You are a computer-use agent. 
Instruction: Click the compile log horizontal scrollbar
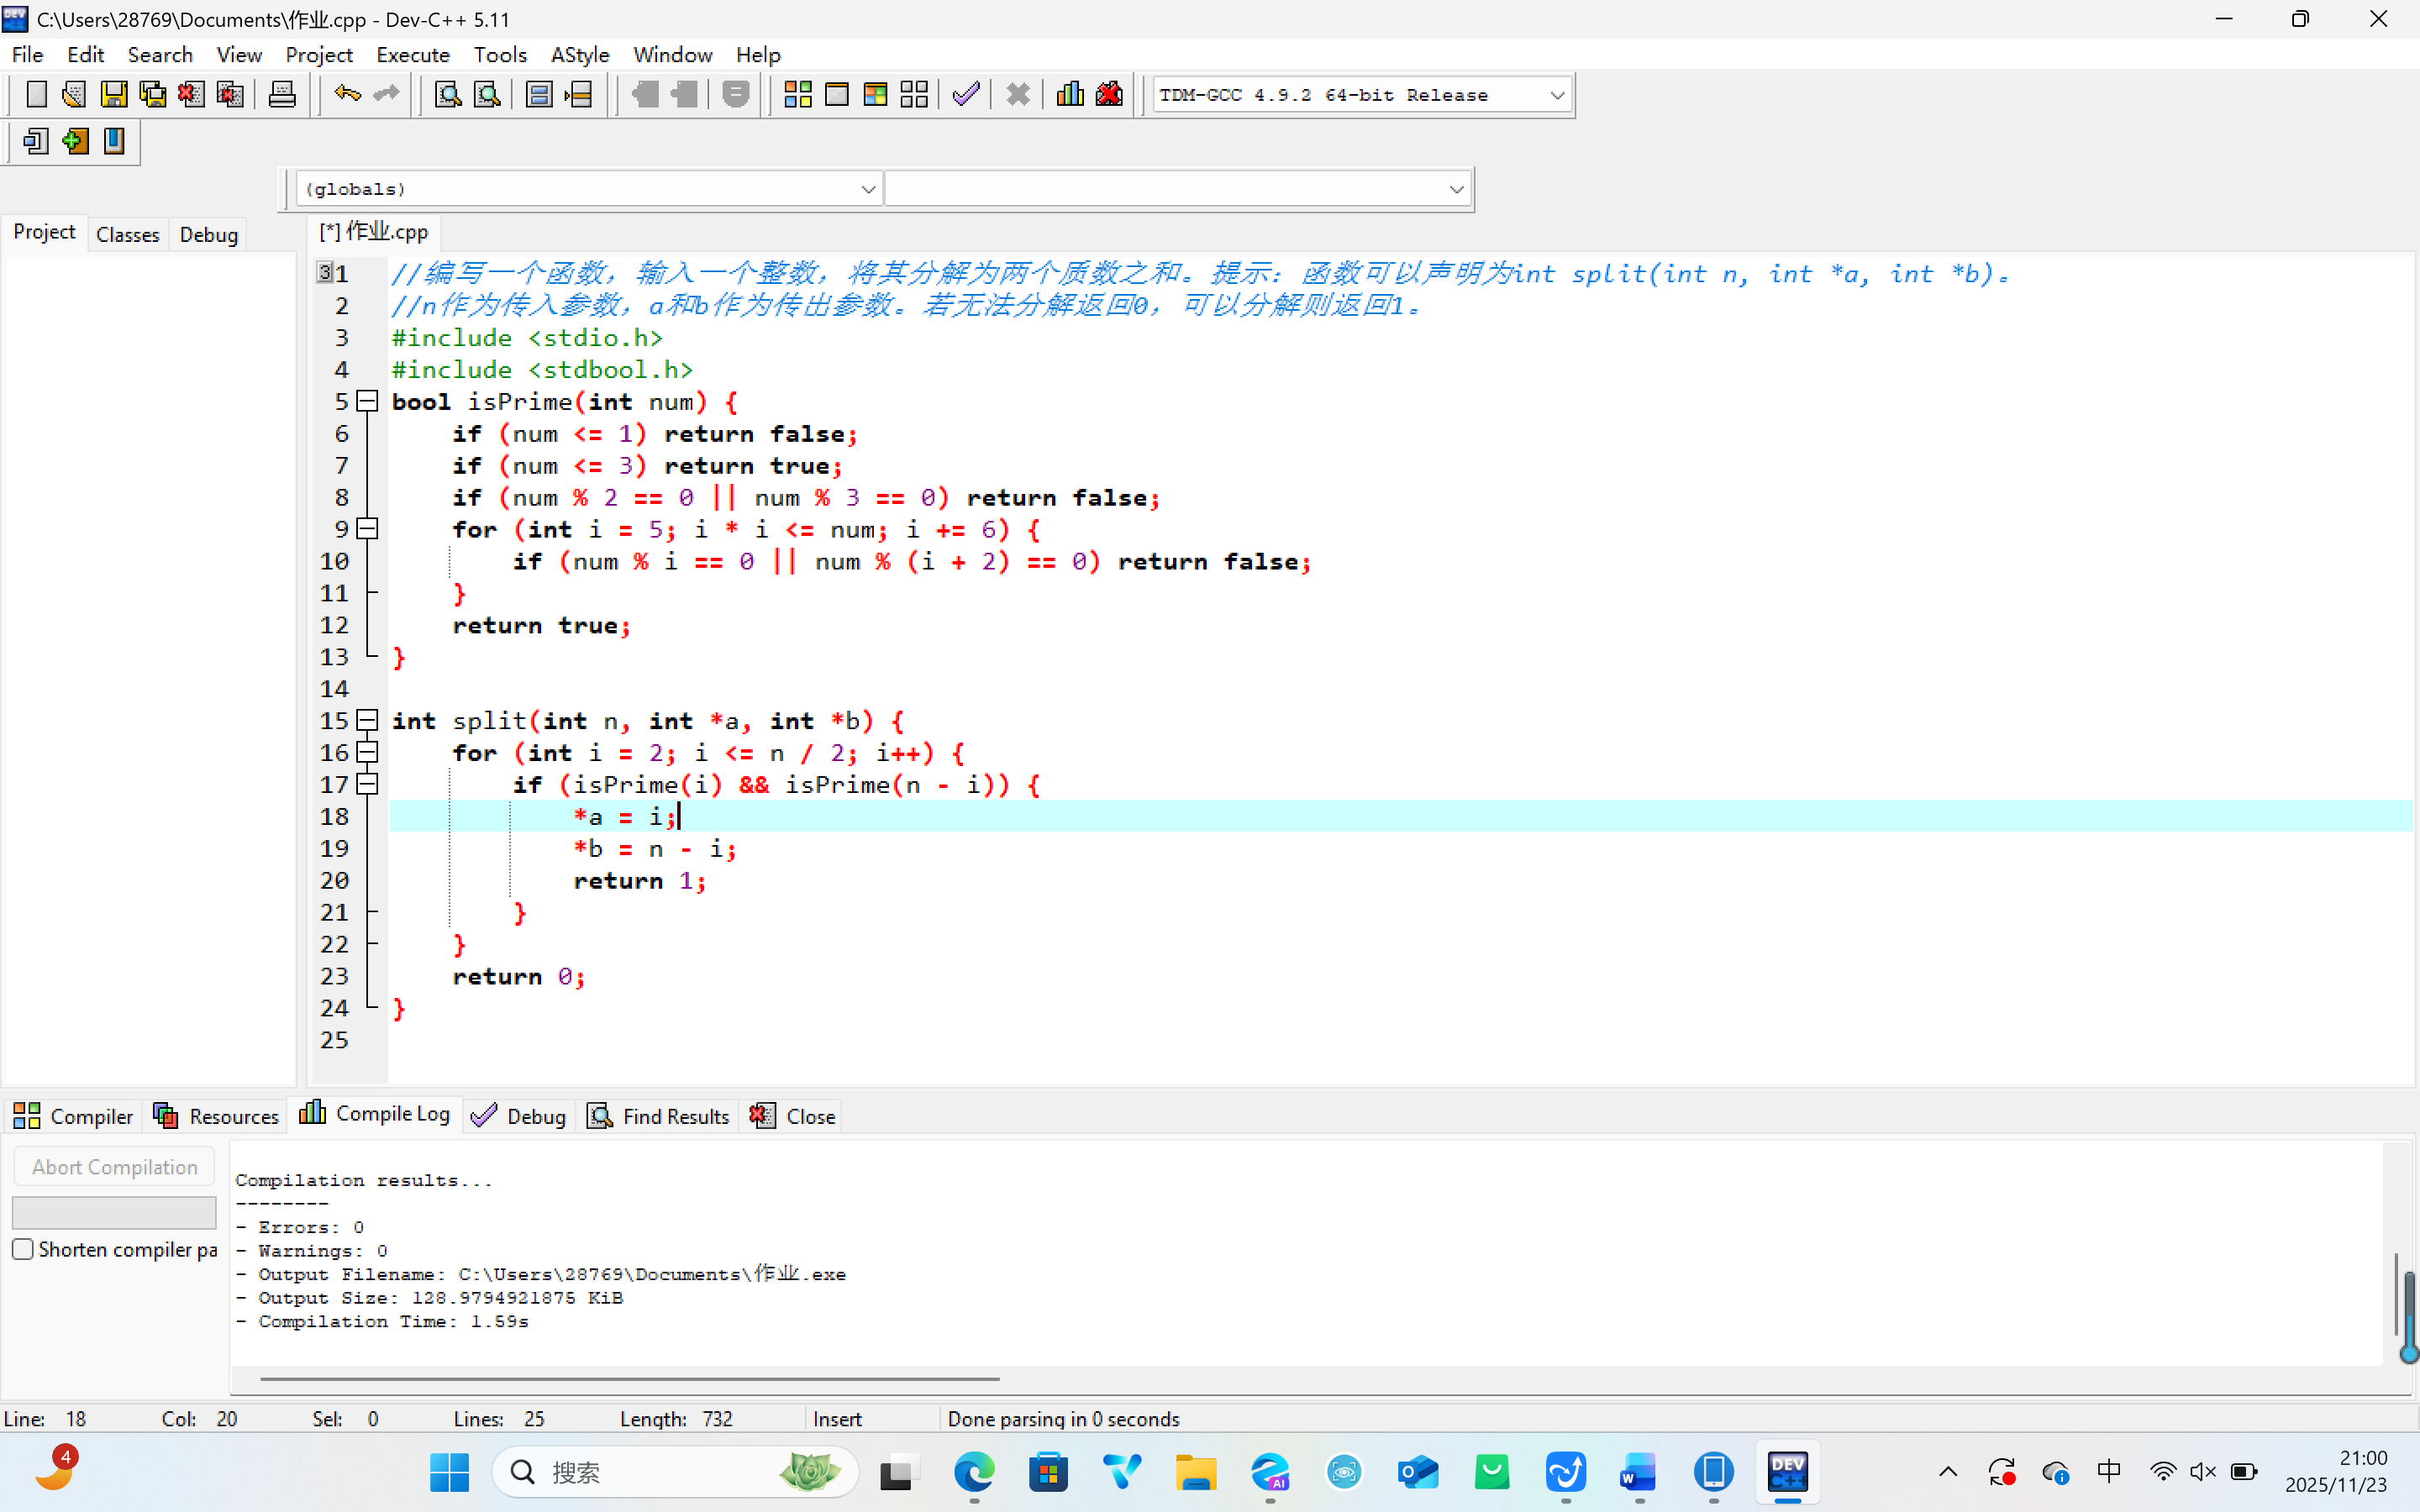point(629,1379)
